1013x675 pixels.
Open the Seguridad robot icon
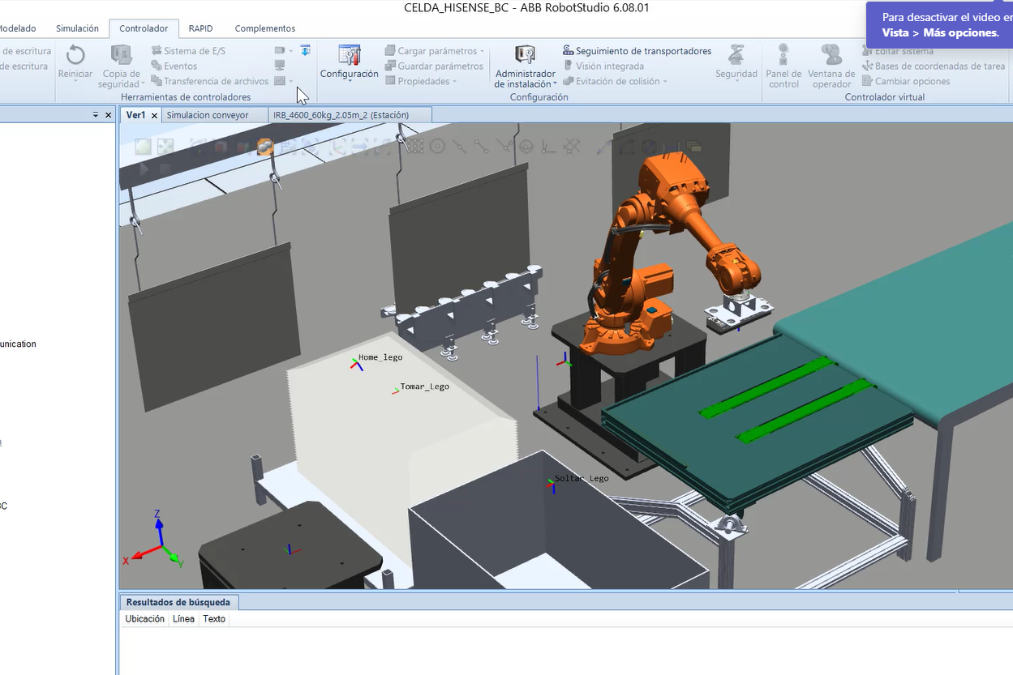click(736, 56)
